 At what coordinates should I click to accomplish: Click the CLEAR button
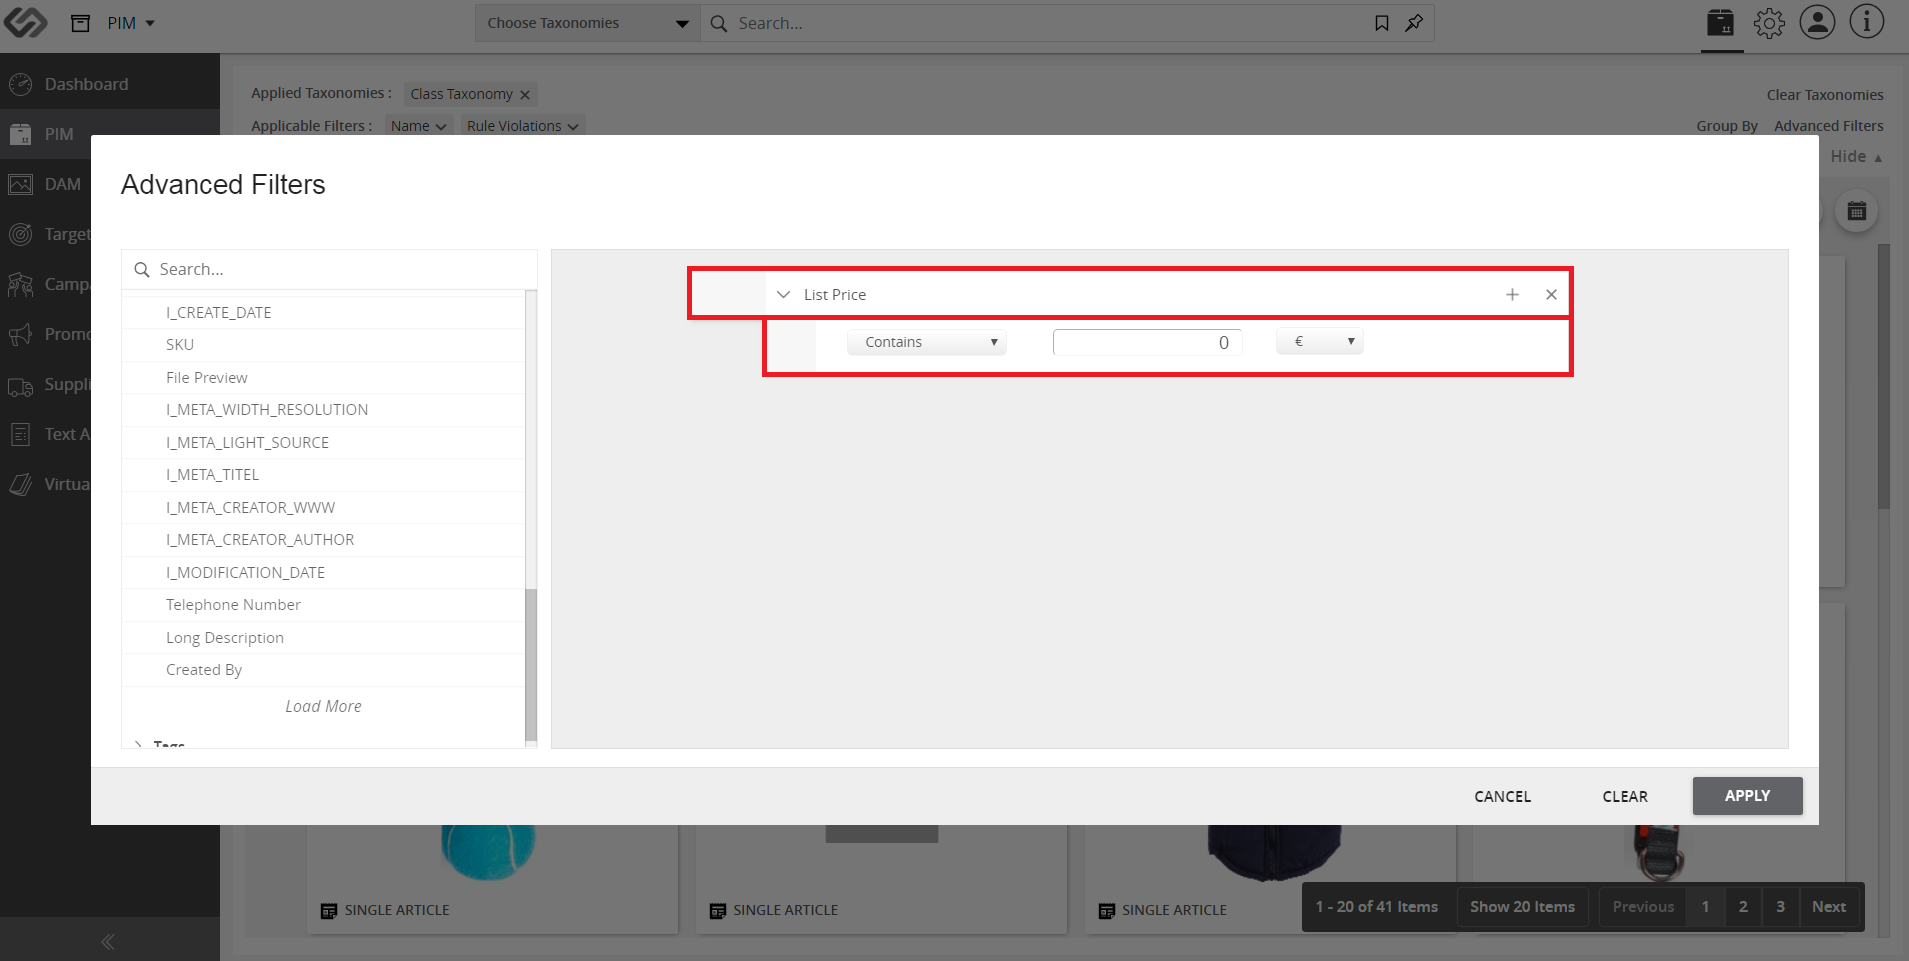tap(1625, 796)
